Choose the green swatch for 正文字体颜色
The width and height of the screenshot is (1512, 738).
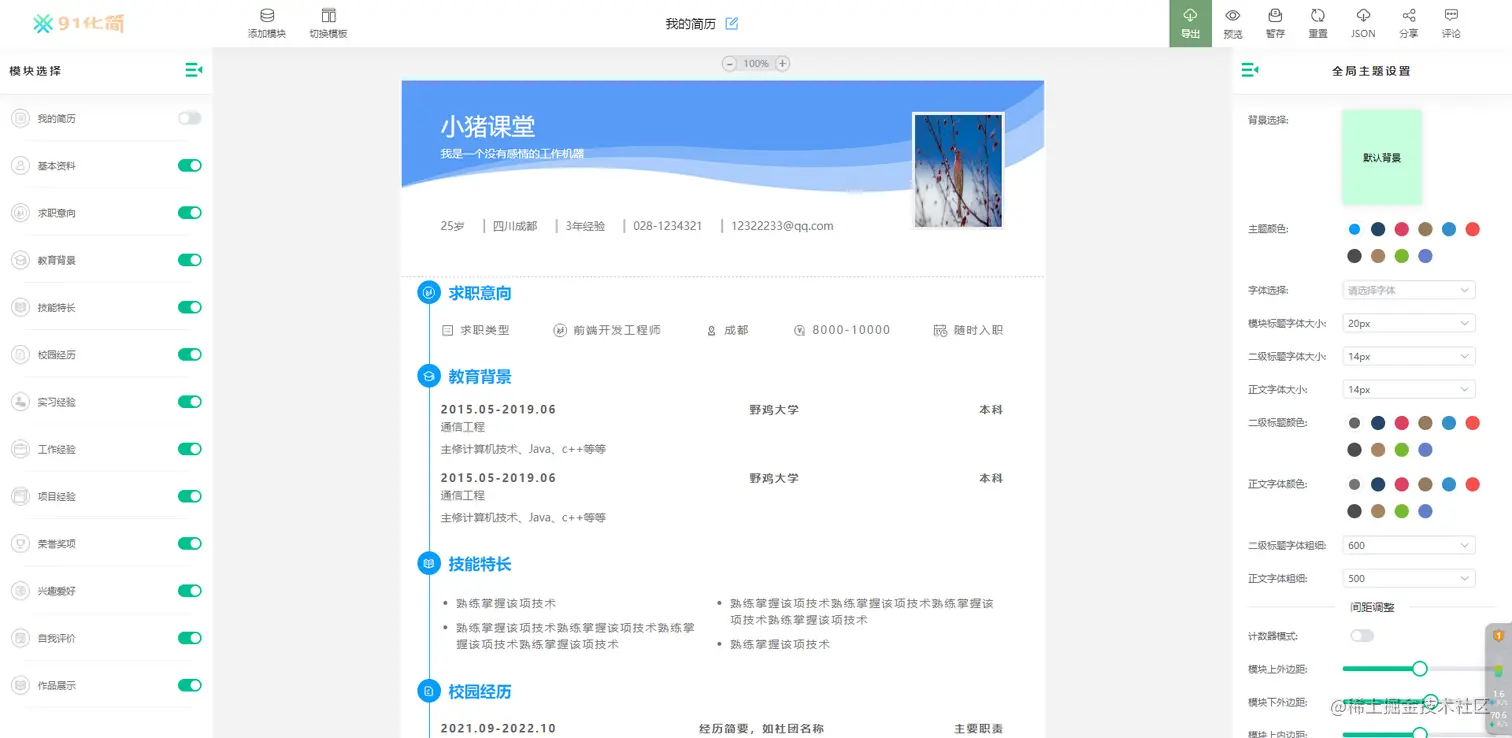(x=1402, y=511)
